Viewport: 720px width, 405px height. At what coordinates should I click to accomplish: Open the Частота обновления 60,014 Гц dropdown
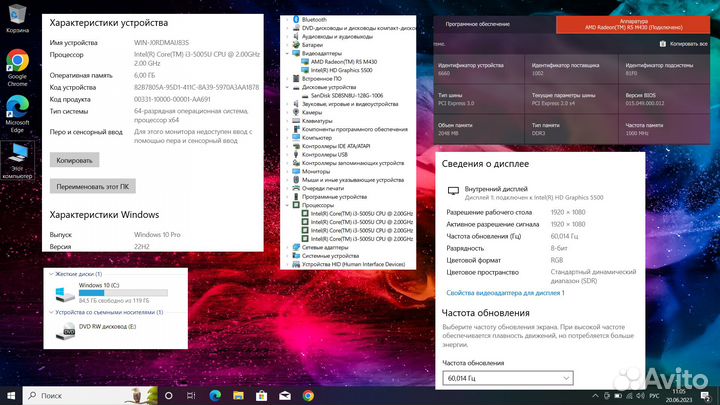tap(508, 378)
